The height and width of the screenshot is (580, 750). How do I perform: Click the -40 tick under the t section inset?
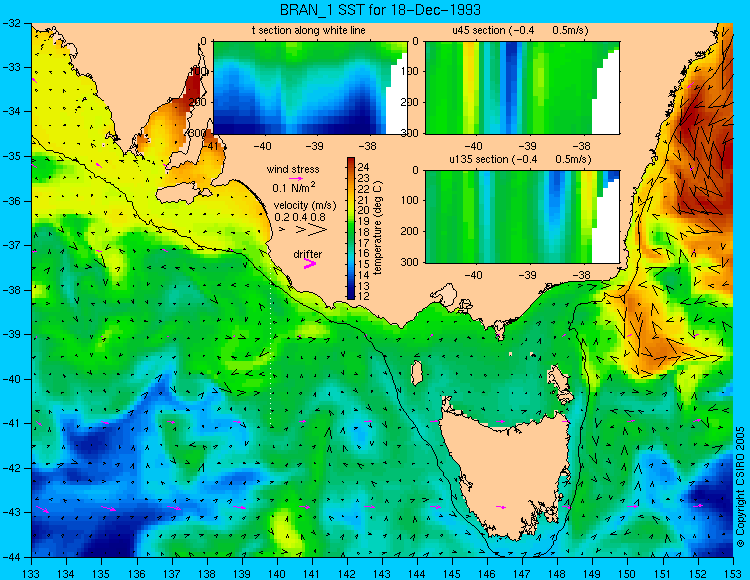coord(262,146)
